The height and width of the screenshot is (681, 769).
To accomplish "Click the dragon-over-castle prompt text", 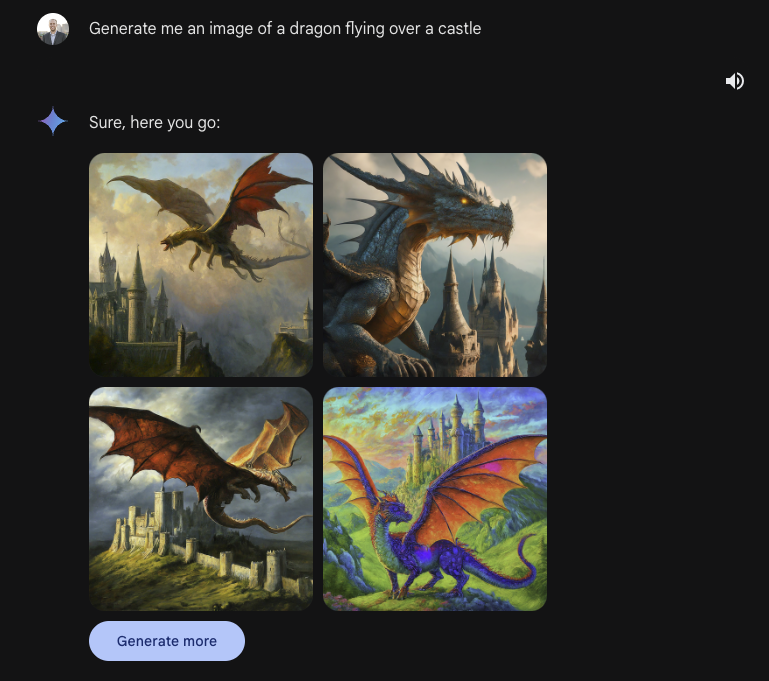I will click(x=285, y=29).
